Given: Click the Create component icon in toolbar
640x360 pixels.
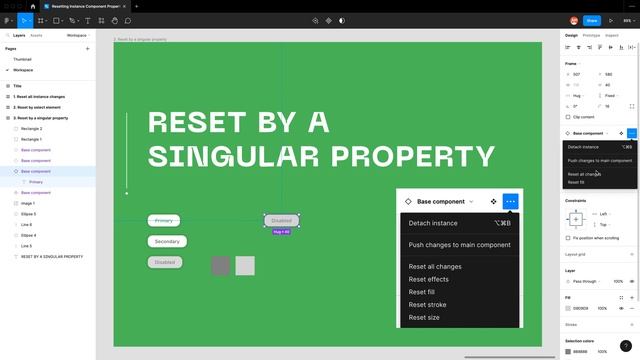Looking at the screenshot, I should point(329,20).
